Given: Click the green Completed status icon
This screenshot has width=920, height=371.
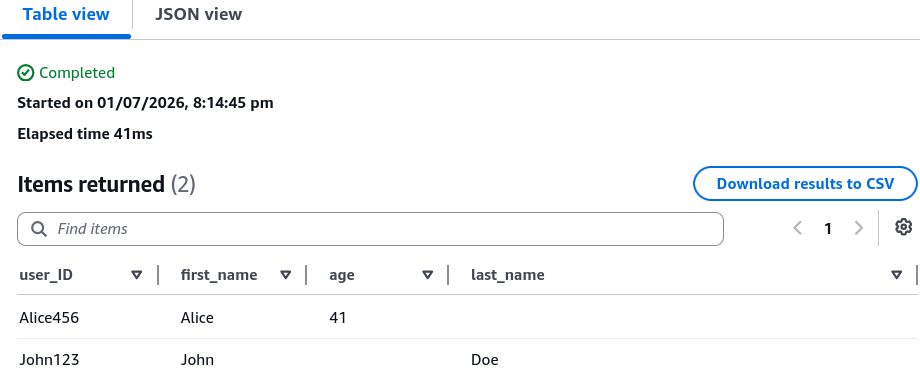Looking at the screenshot, I should pyautogui.click(x=25, y=73).
